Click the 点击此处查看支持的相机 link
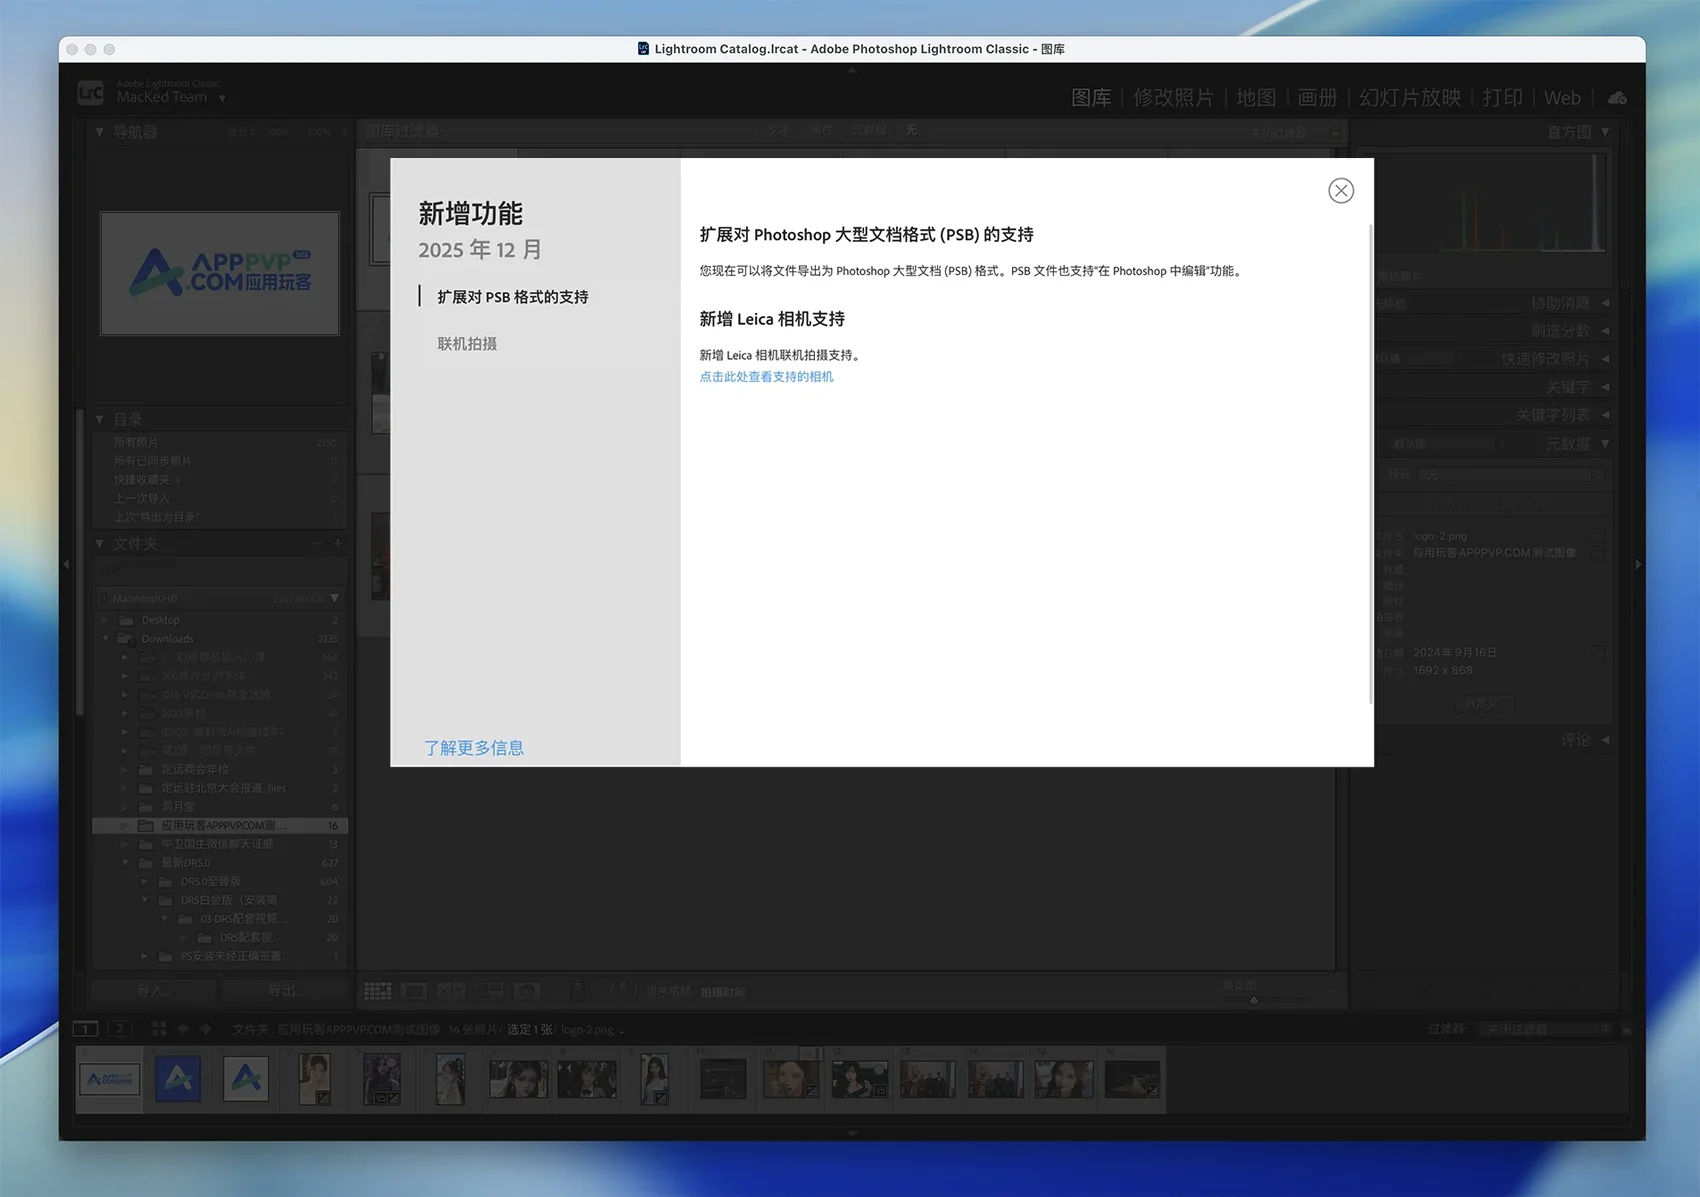Image resolution: width=1700 pixels, height=1197 pixels. [x=766, y=377]
